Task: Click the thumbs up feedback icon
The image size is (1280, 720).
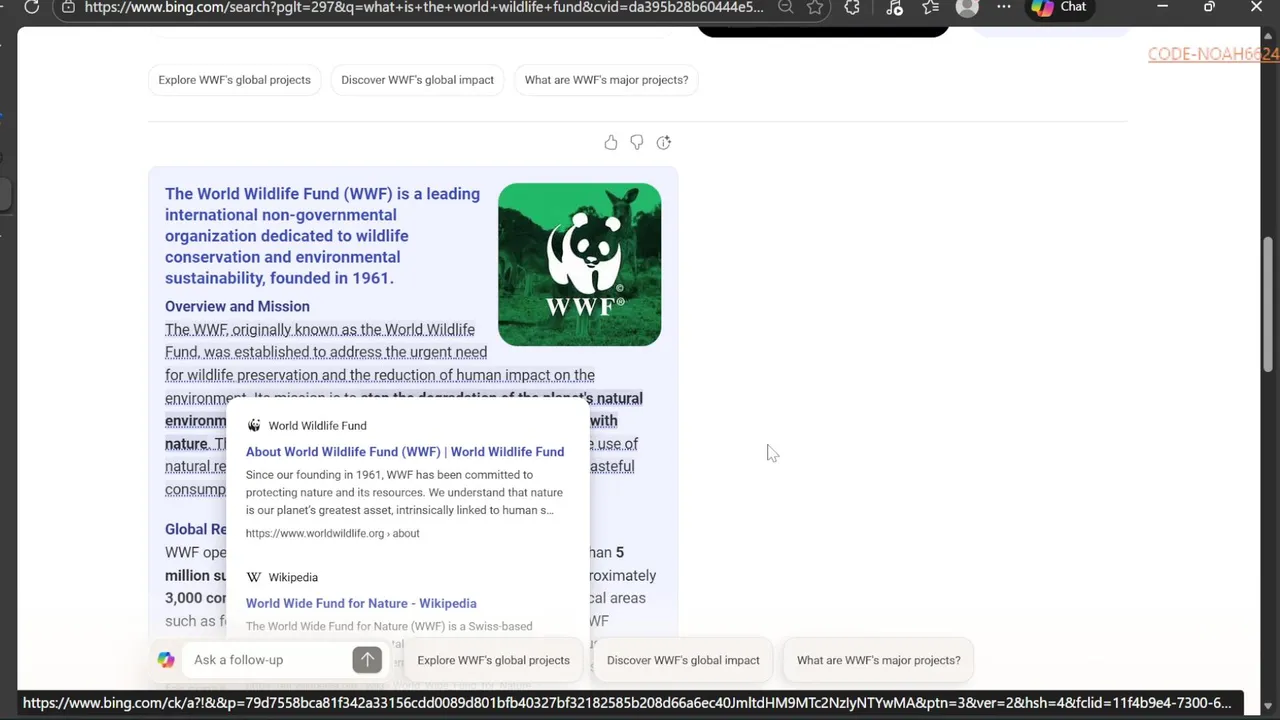Action: pyautogui.click(x=611, y=143)
